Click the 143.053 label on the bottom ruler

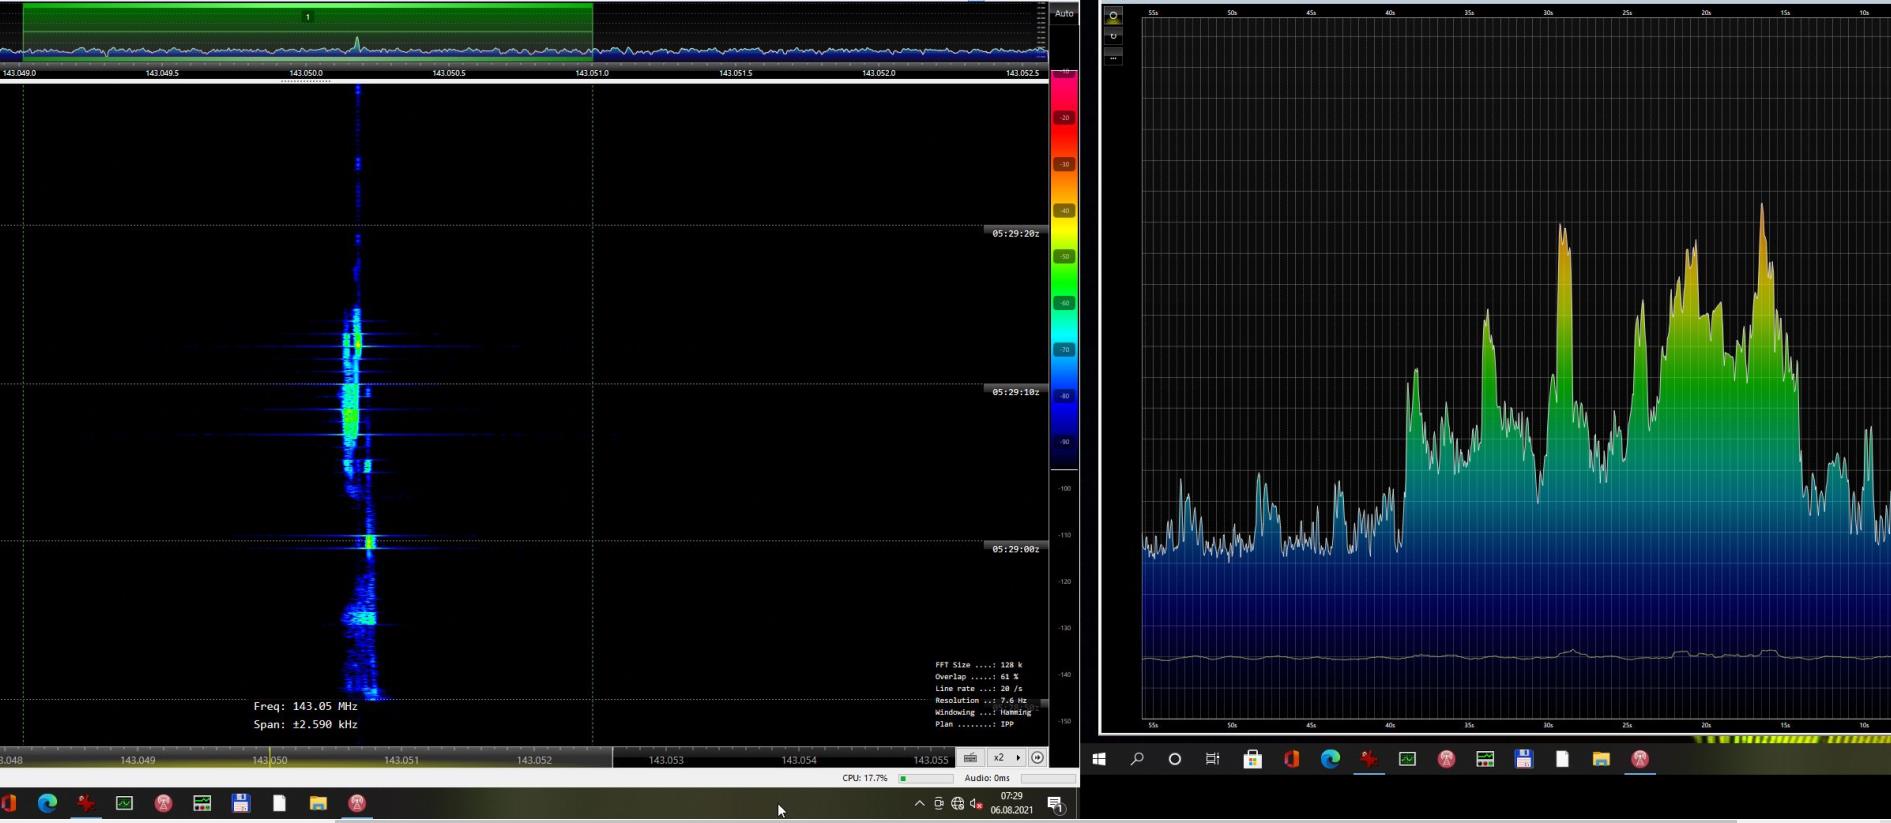[x=666, y=760]
